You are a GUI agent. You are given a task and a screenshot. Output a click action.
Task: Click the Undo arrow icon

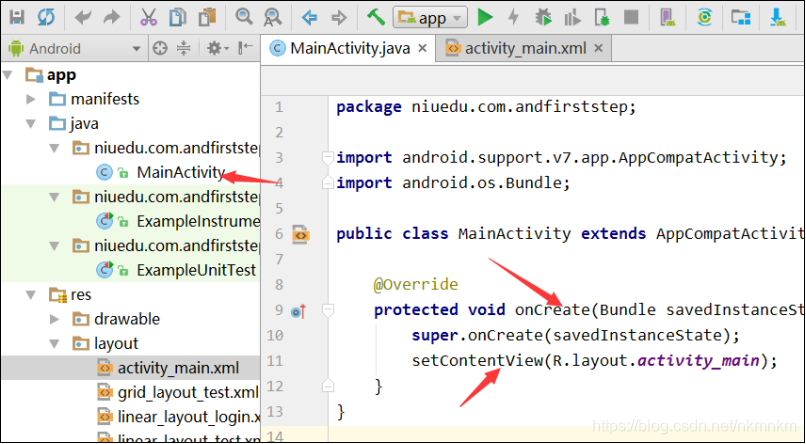(82, 18)
